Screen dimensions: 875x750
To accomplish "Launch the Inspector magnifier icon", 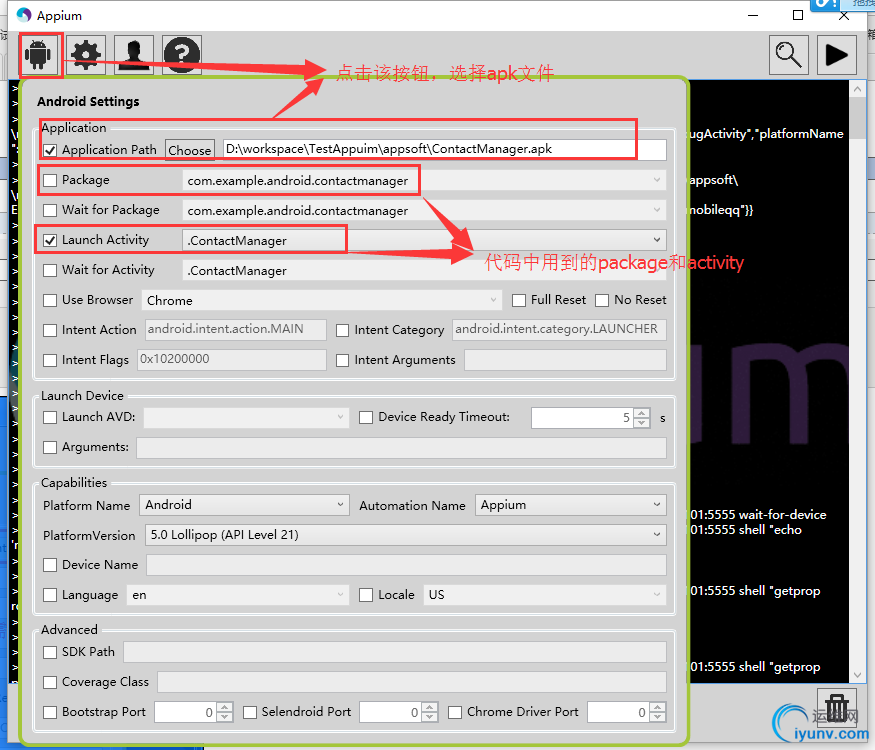I will click(789, 55).
